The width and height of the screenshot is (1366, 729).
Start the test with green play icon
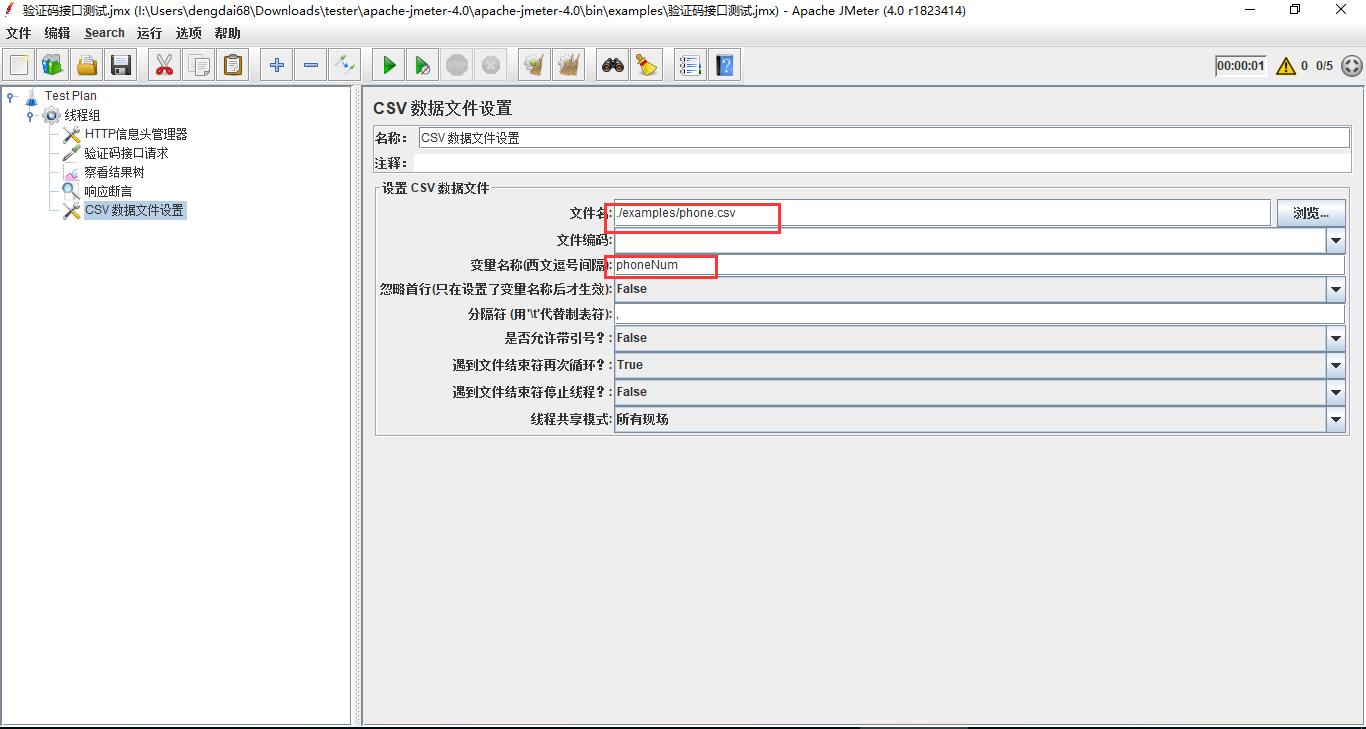point(389,66)
